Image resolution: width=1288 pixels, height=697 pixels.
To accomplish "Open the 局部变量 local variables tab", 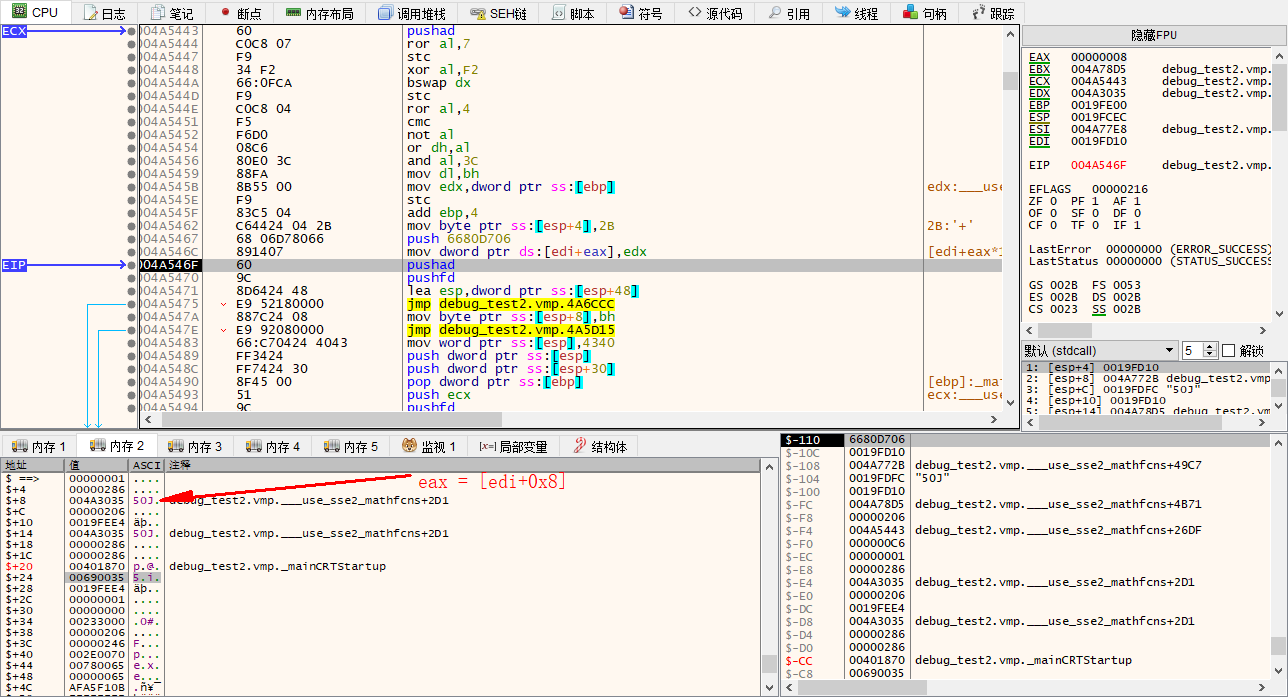I will pyautogui.click(x=514, y=447).
